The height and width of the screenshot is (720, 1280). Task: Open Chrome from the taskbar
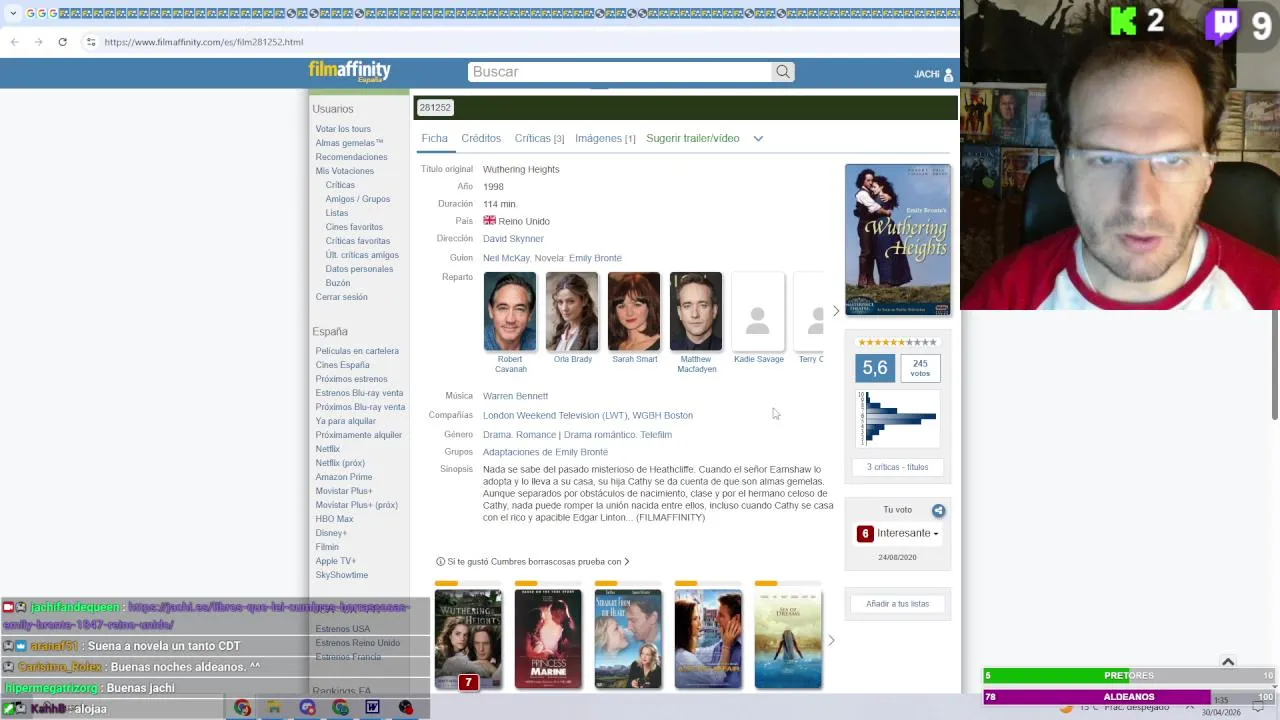pos(242,708)
